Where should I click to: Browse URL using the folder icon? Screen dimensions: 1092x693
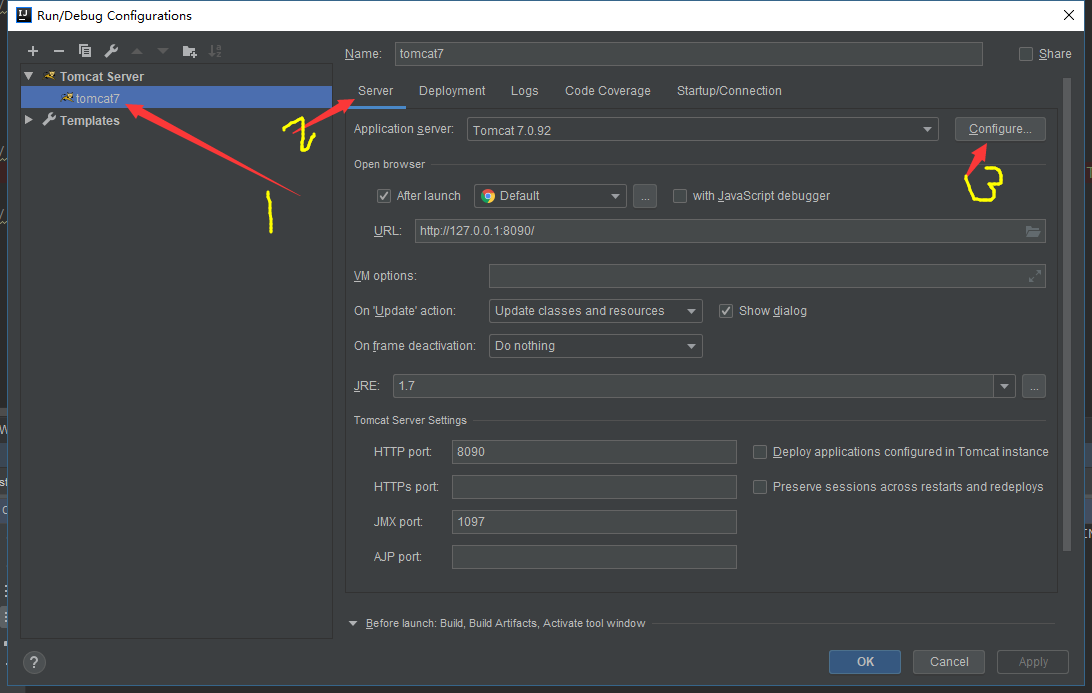[x=1033, y=231]
